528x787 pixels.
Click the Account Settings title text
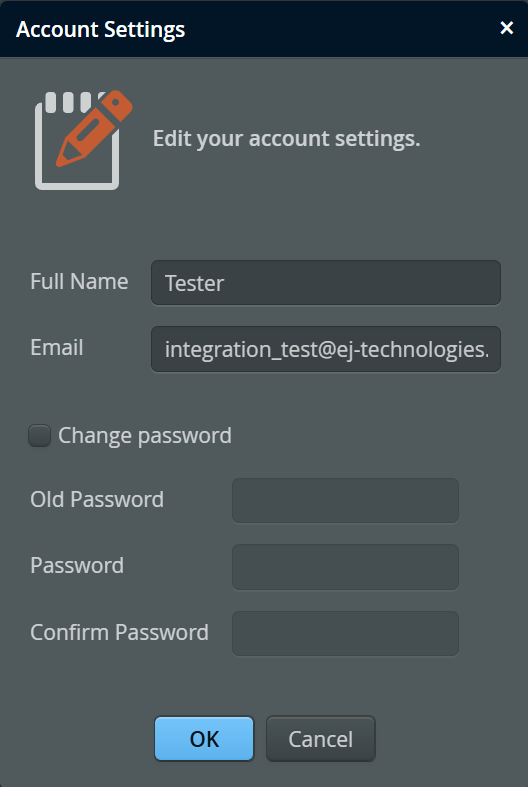100,29
